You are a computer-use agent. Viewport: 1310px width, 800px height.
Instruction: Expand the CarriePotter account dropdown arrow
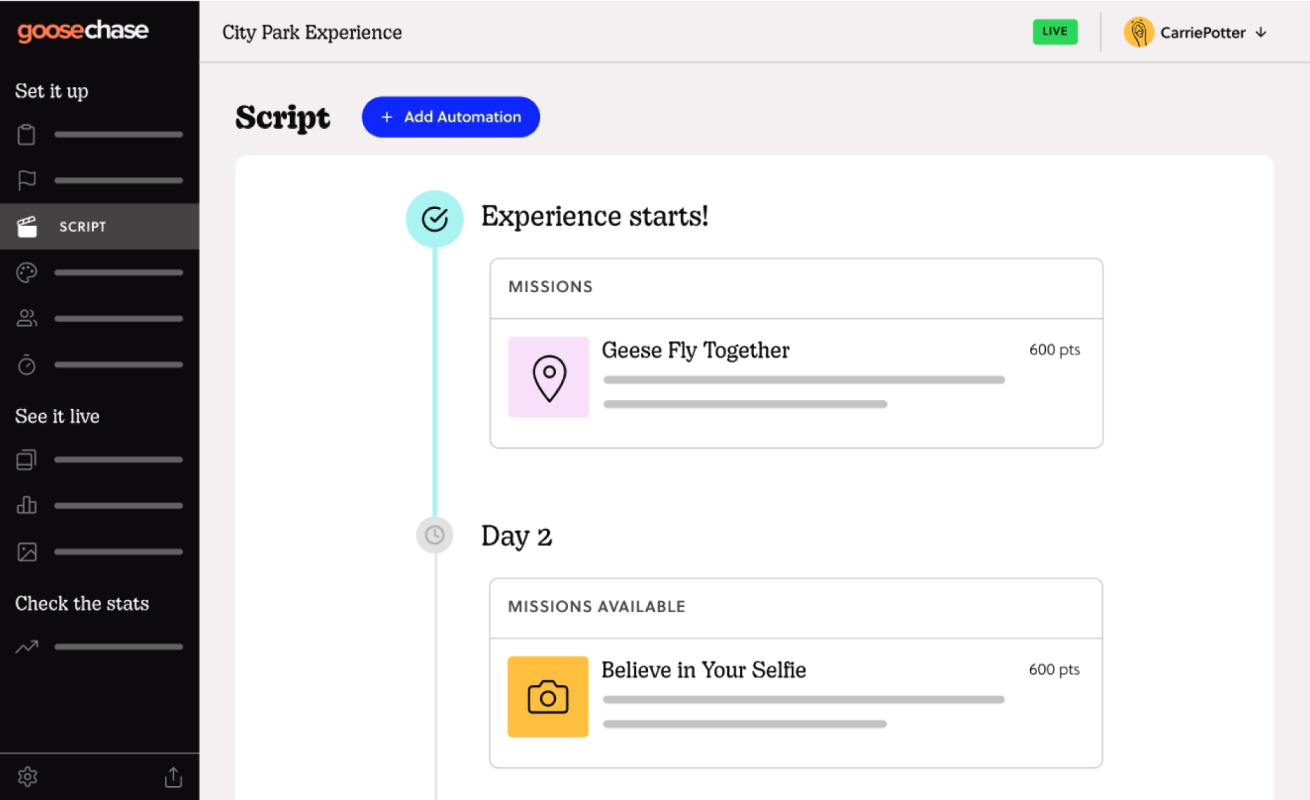tap(1261, 32)
